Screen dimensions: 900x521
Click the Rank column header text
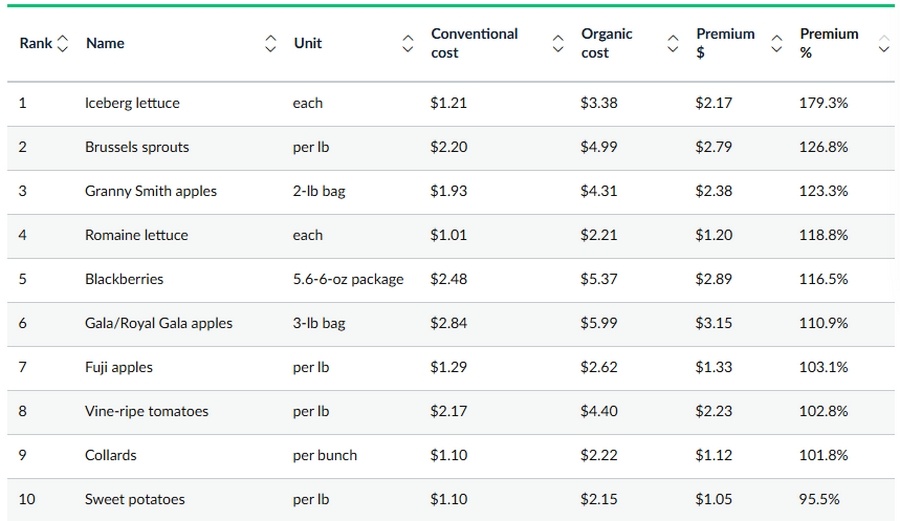pyautogui.click(x=36, y=44)
